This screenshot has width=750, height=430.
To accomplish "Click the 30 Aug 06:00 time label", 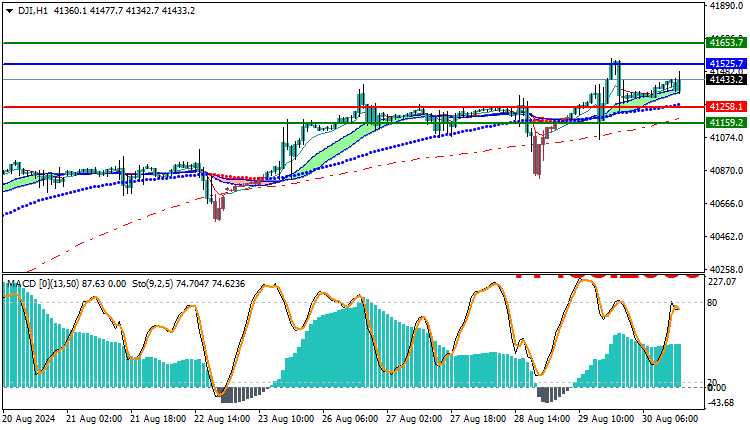I will pyautogui.click(x=670, y=419).
